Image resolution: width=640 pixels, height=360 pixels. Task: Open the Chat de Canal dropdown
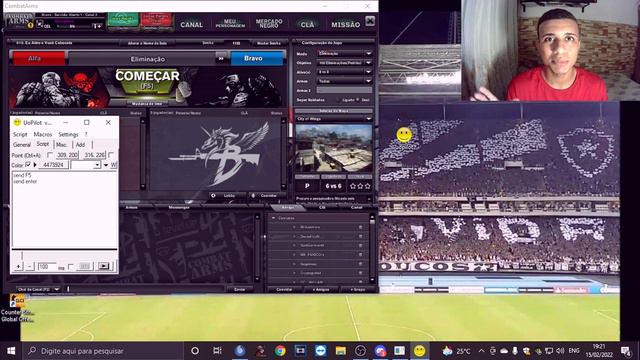(38, 289)
